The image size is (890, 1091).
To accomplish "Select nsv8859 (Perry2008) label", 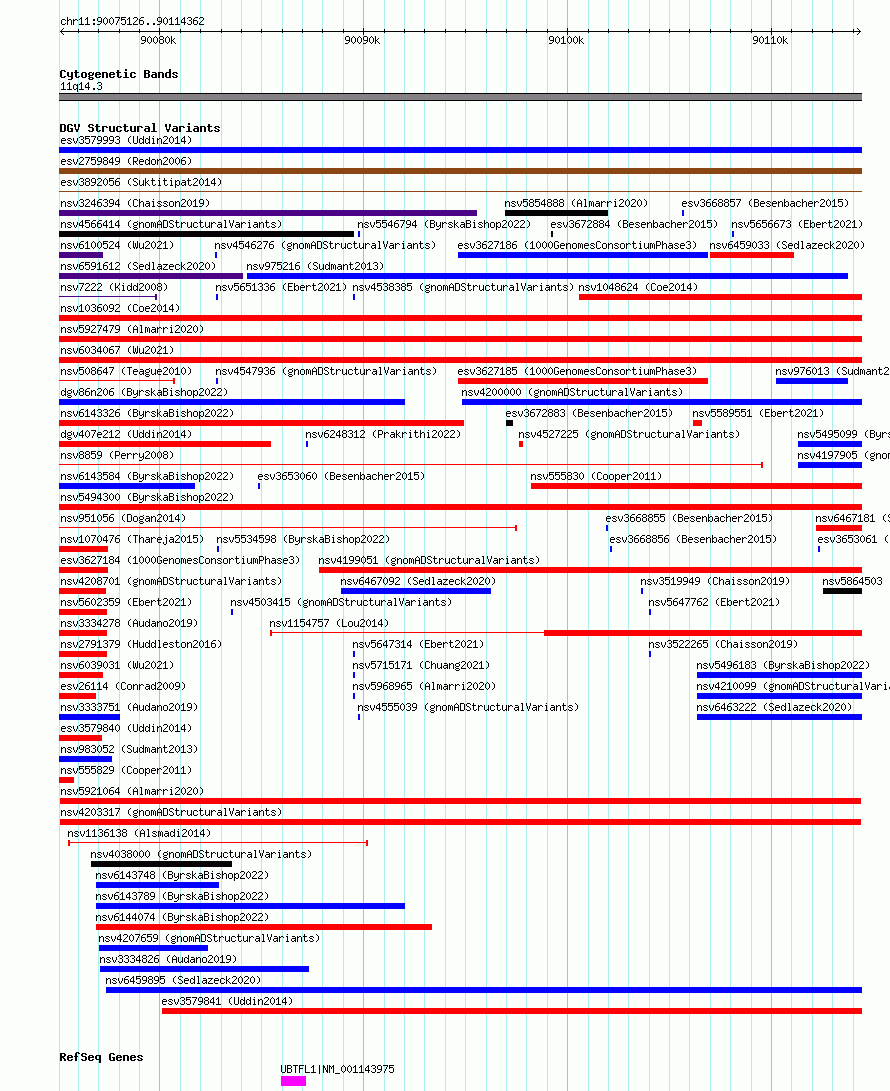I will pyautogui.click(x=117, y=455).
